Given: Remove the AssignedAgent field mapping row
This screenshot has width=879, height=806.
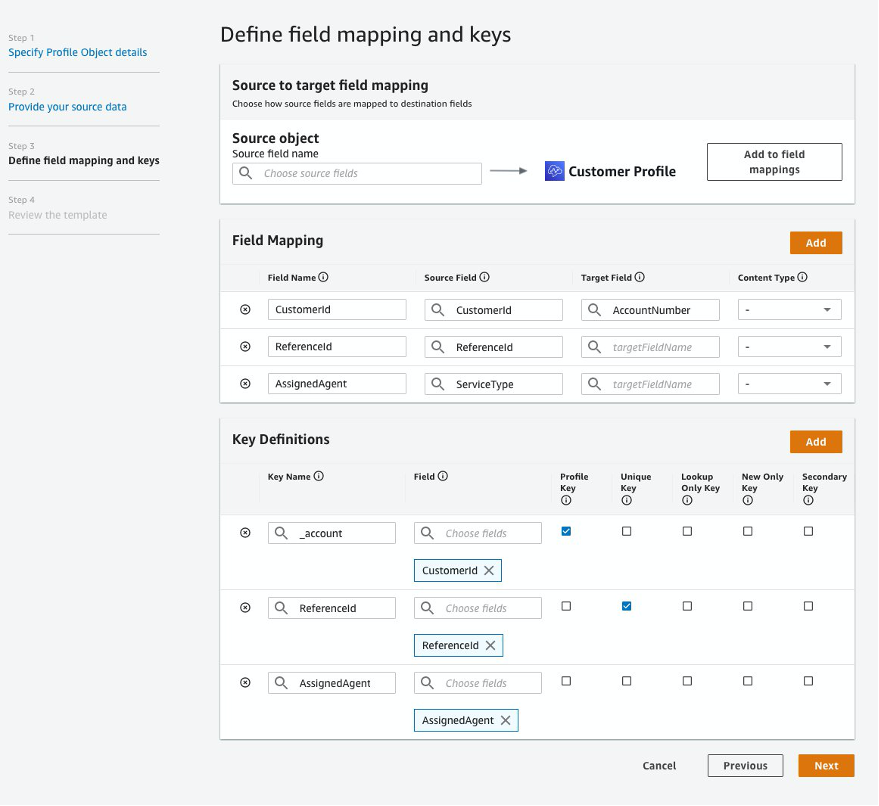Looking at the screenshot, I should pos(245,384).
